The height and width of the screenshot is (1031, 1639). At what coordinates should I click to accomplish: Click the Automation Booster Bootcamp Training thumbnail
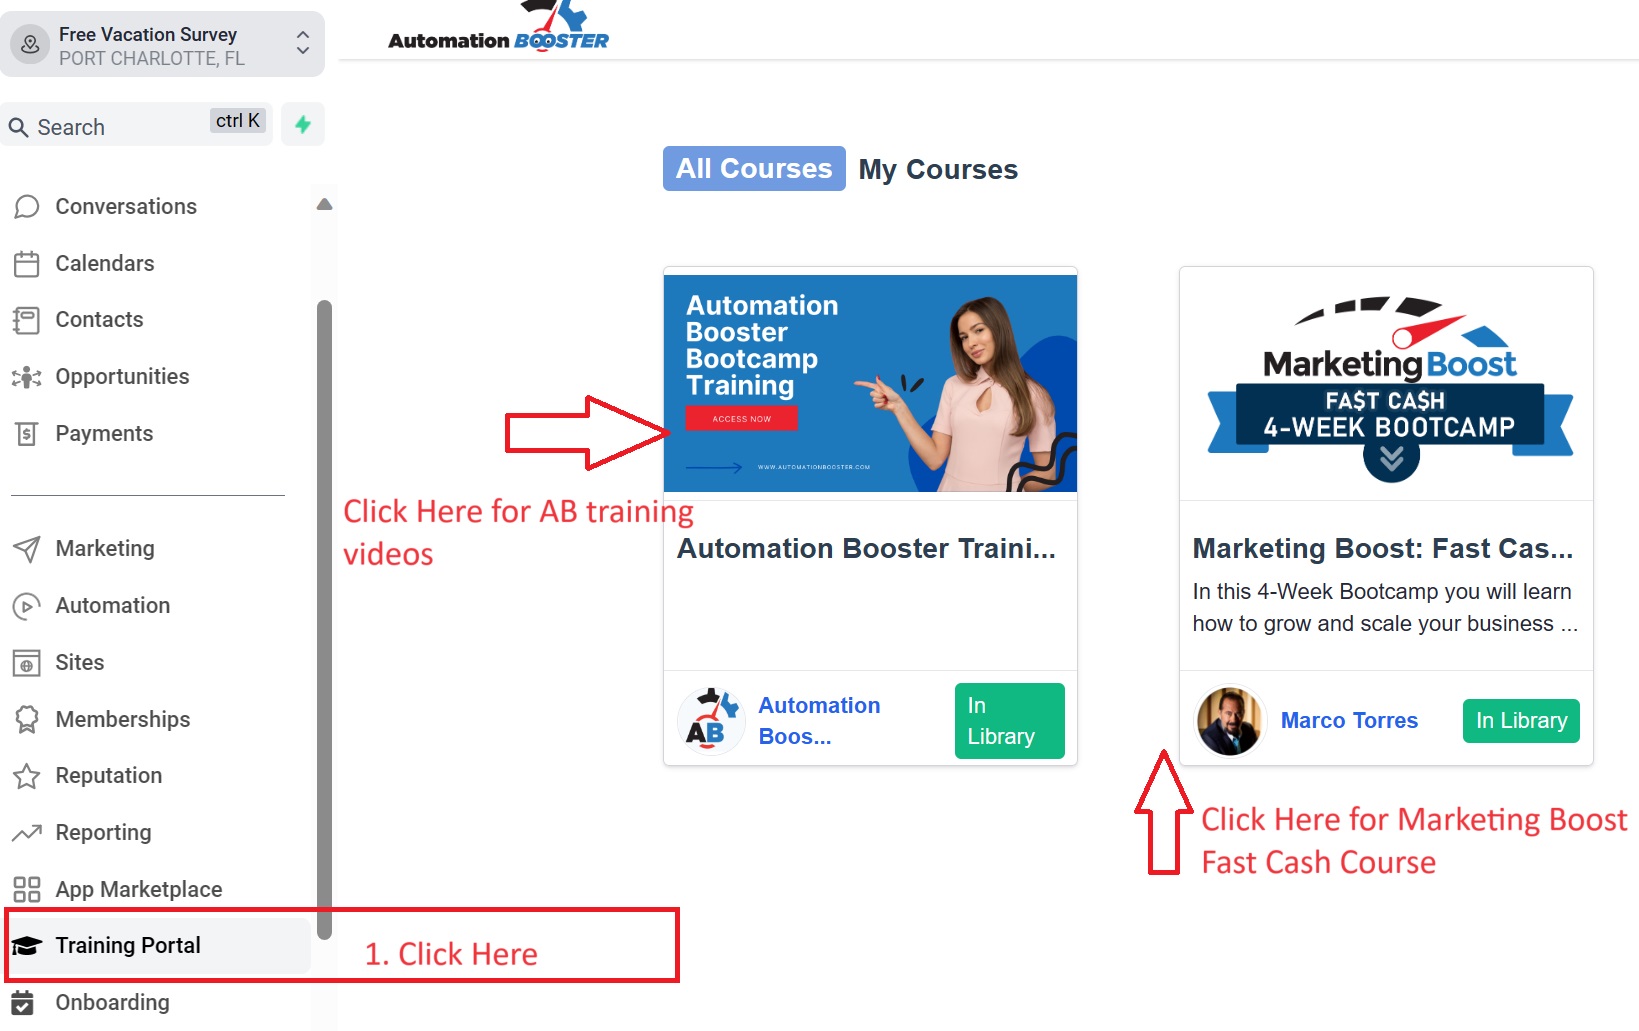870,384
